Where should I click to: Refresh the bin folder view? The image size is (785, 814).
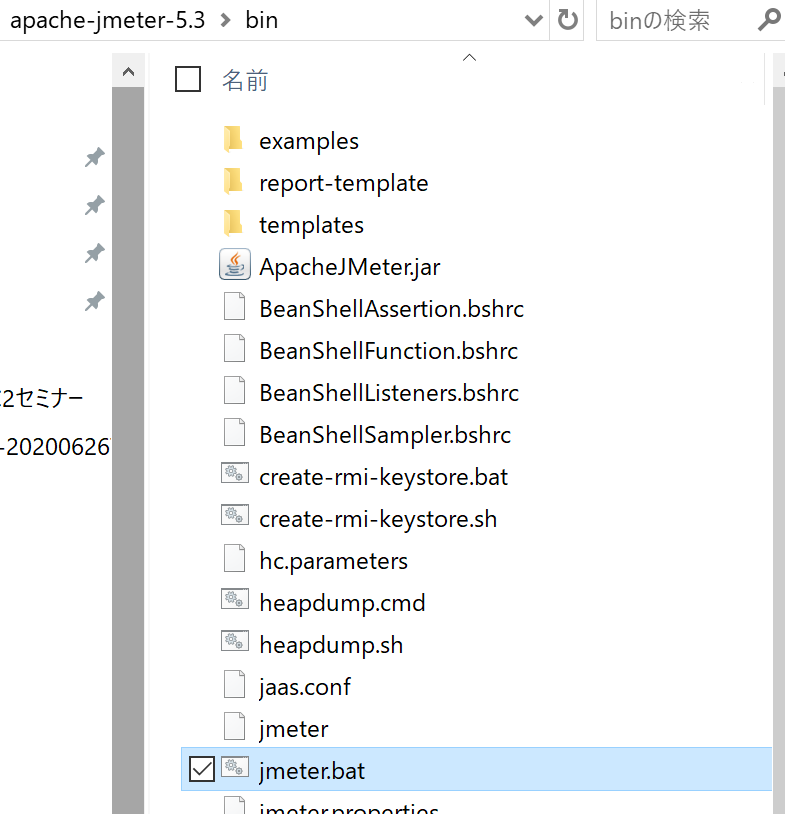(x=567, y=20)
